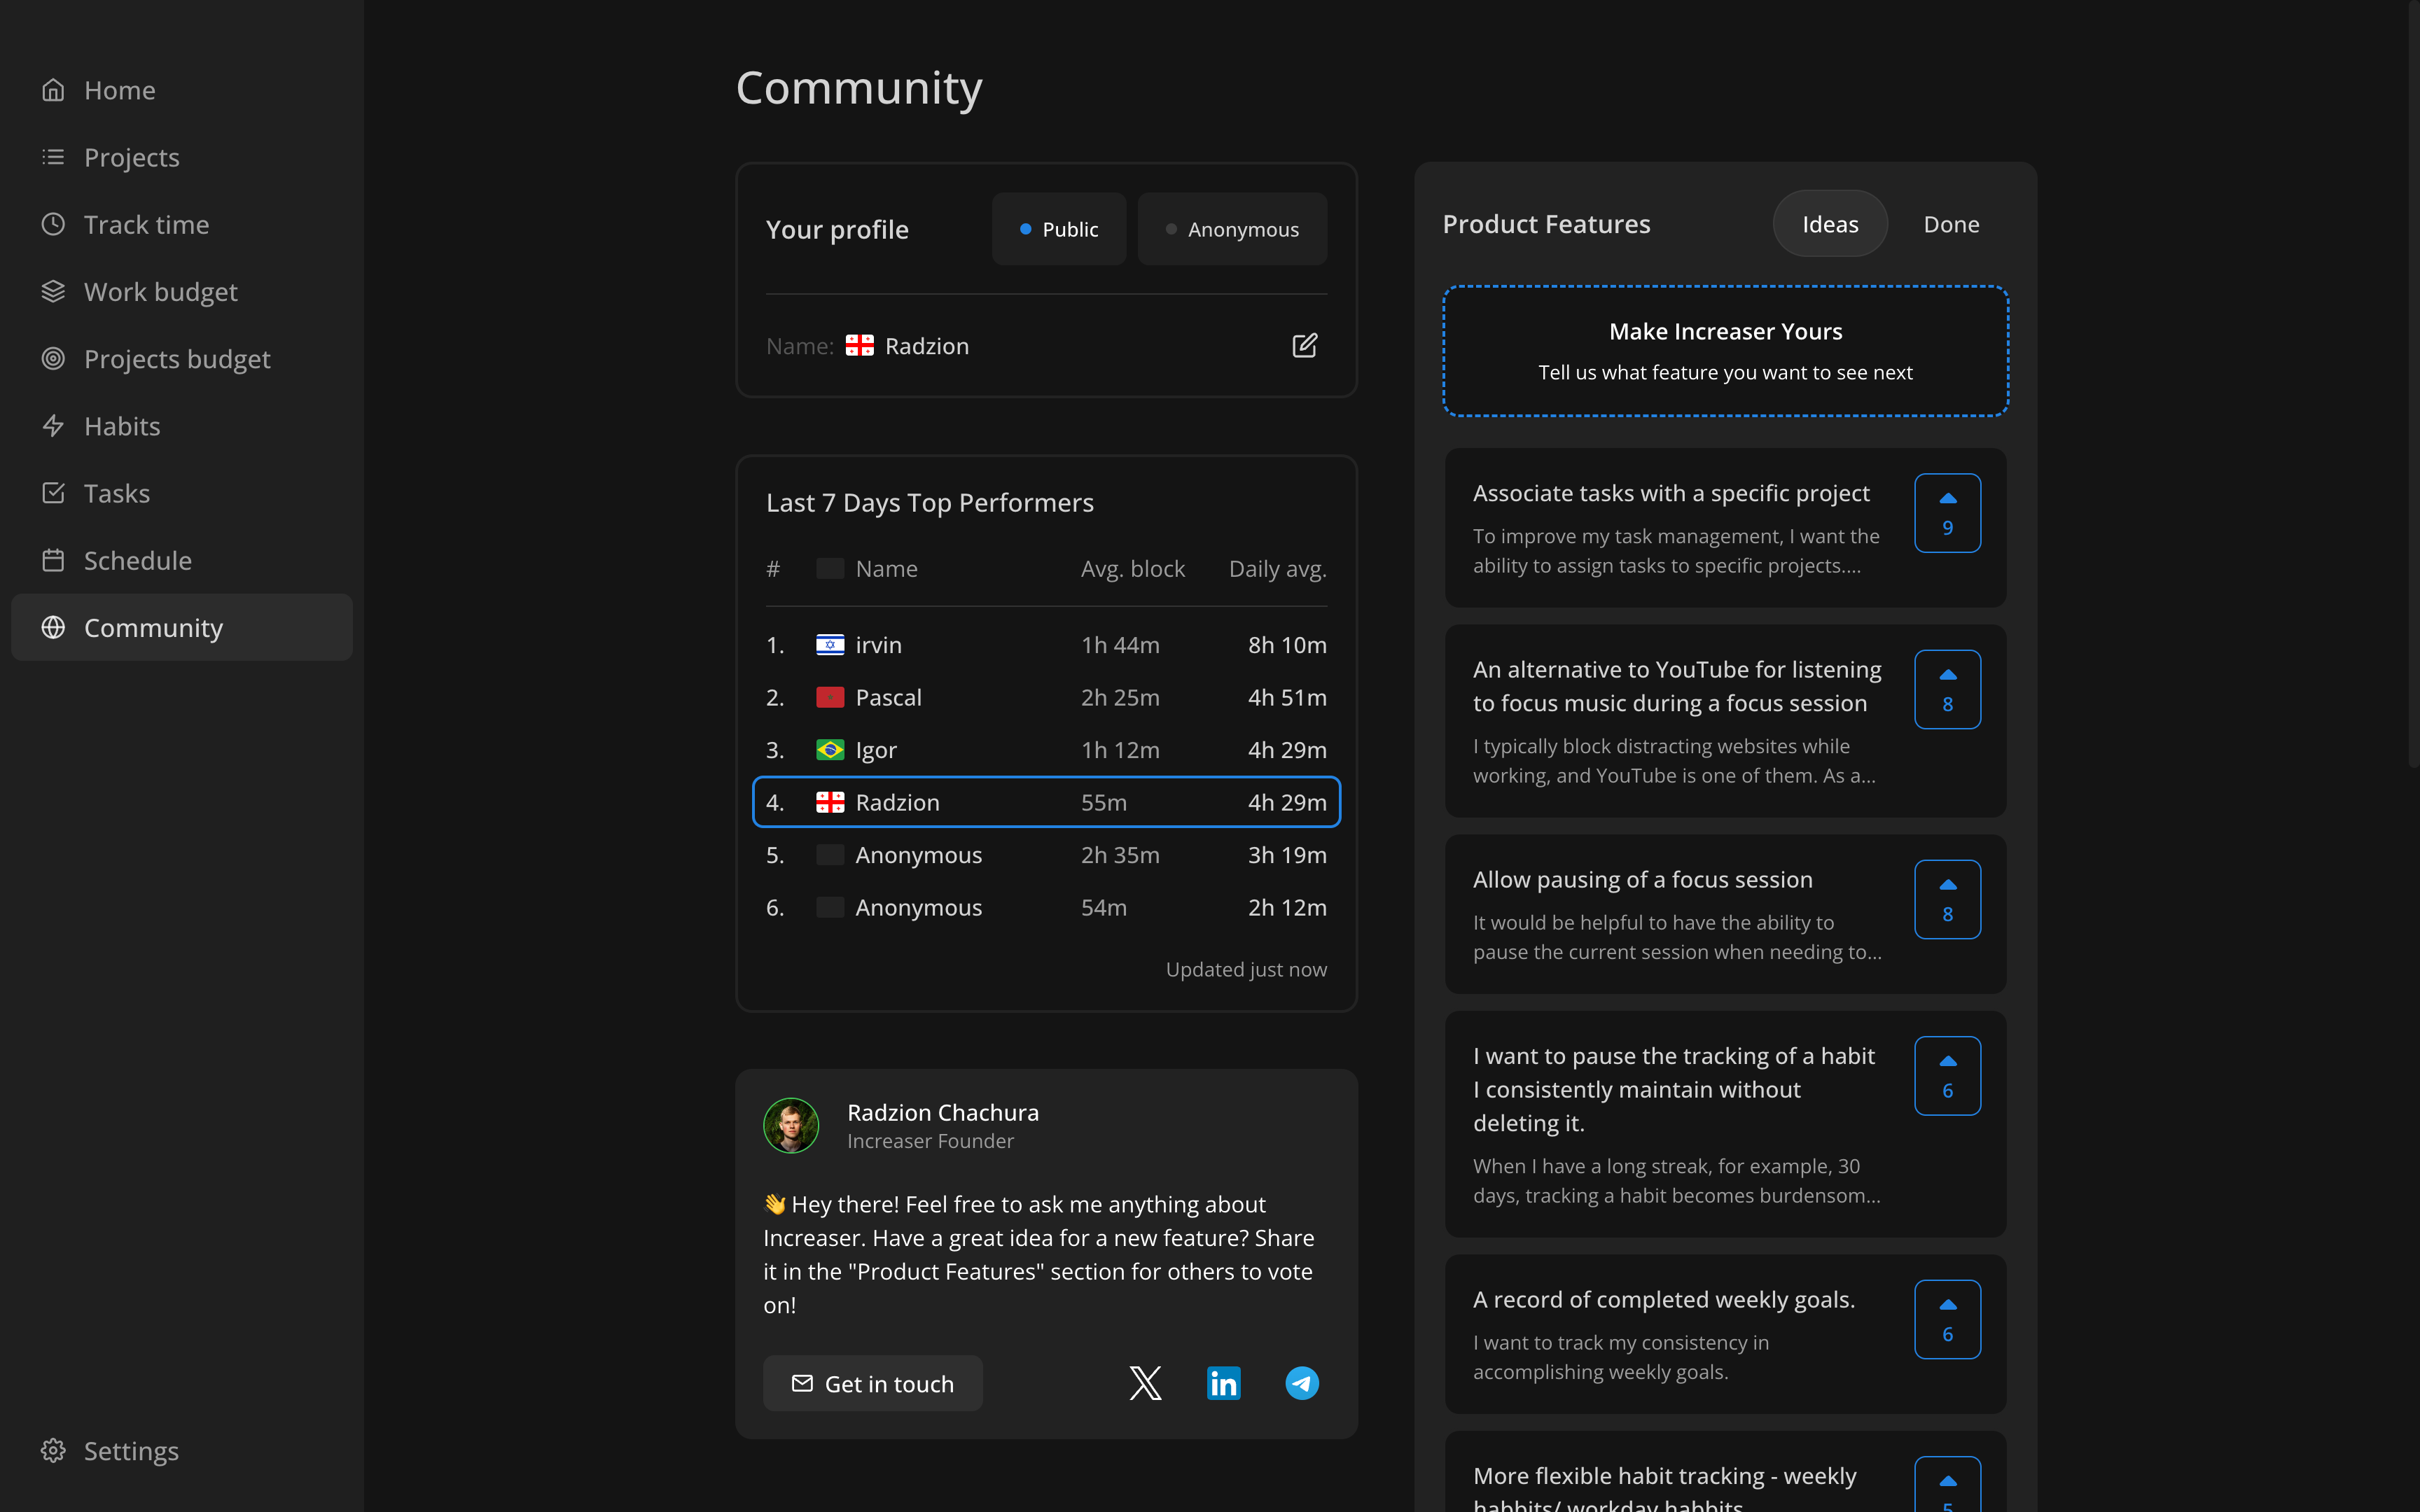This screenshot has width=2420, height=1512.
Task: Open Home in the sidebar
Action: 182,90
